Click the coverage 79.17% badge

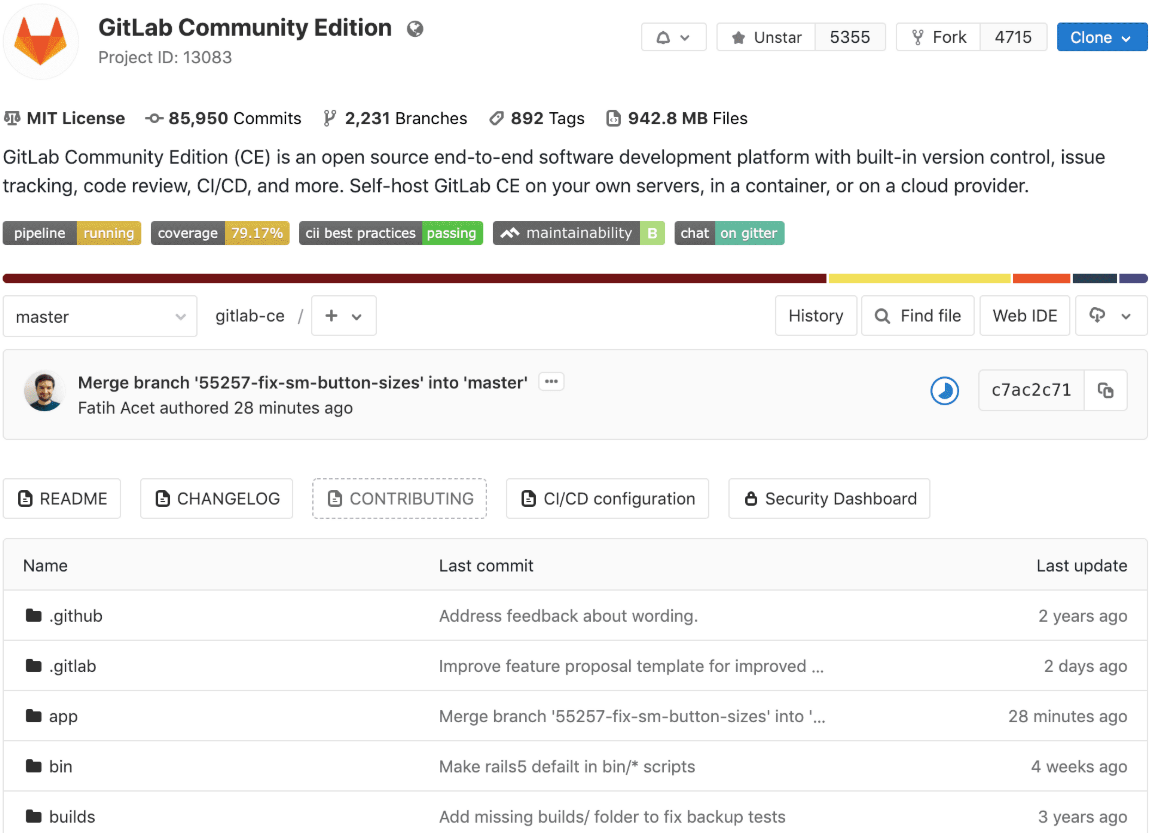pos(220,233)
